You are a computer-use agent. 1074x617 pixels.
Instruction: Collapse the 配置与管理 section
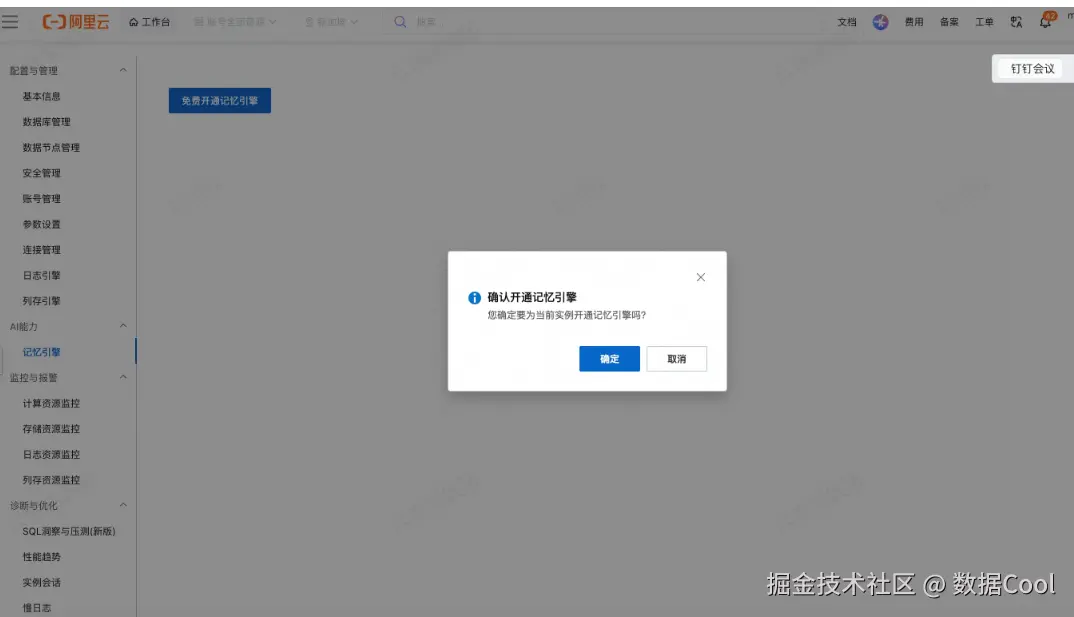tap(122, 70)
